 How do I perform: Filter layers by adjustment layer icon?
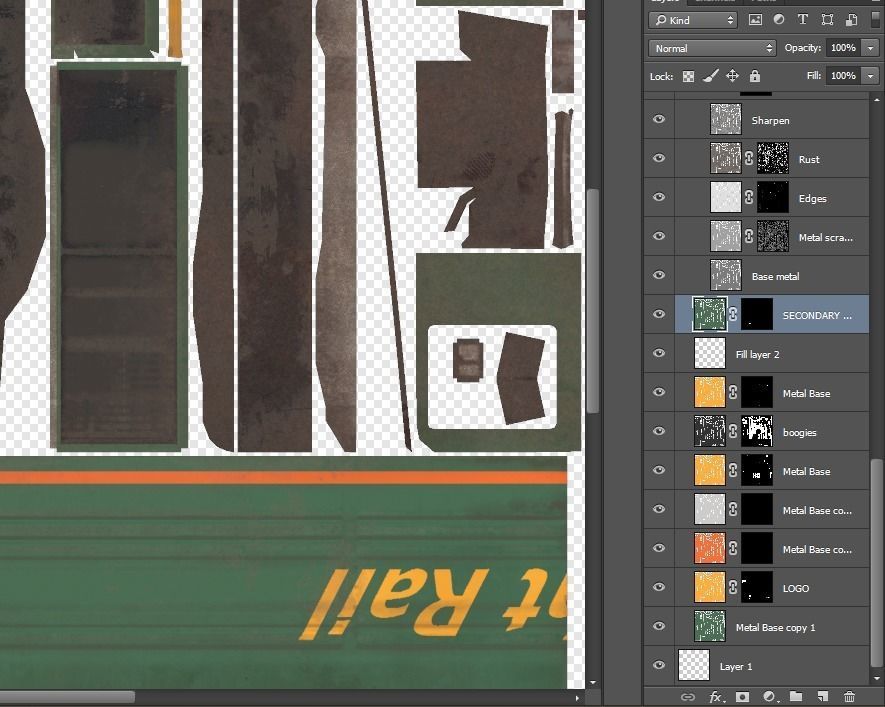[779, 20]
